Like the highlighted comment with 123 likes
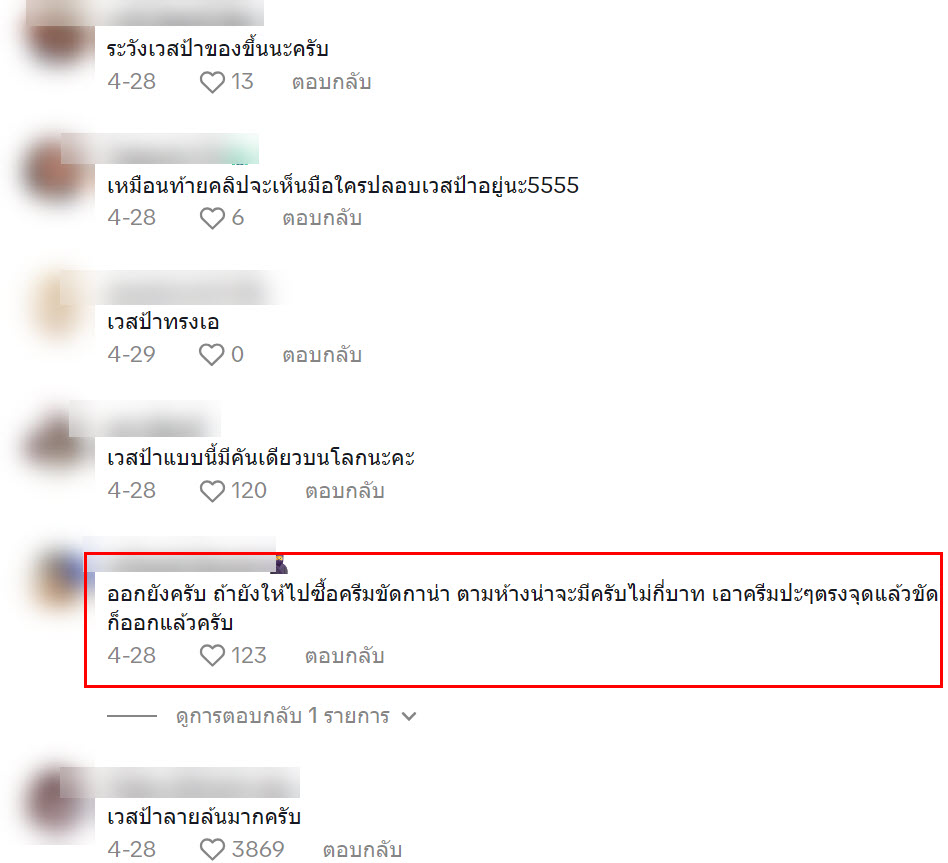This screenshot has width=948, height=863. tap(212, 656)
